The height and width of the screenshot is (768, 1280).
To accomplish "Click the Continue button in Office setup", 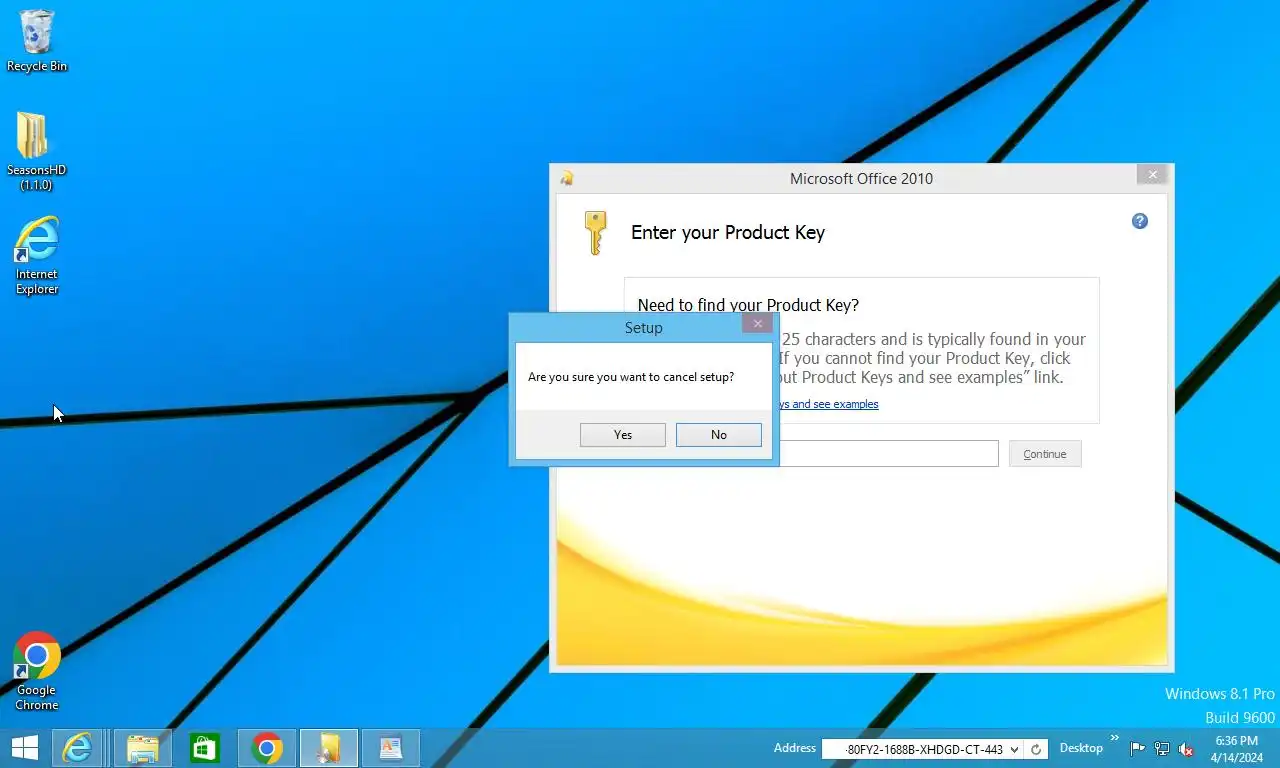I will (1045, 454).
